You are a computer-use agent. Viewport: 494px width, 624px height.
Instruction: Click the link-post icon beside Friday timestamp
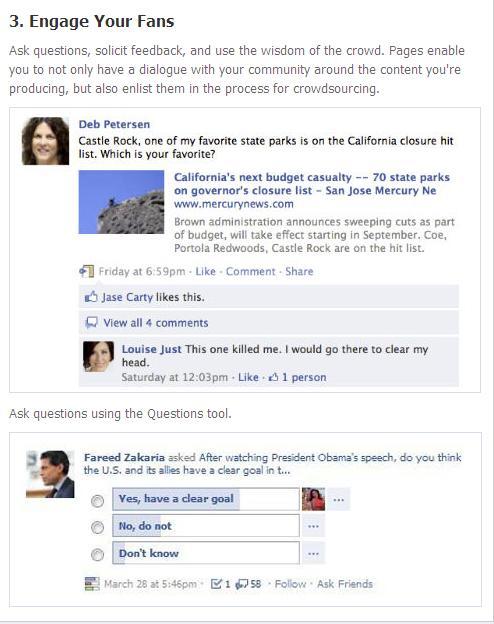[86, 271]
